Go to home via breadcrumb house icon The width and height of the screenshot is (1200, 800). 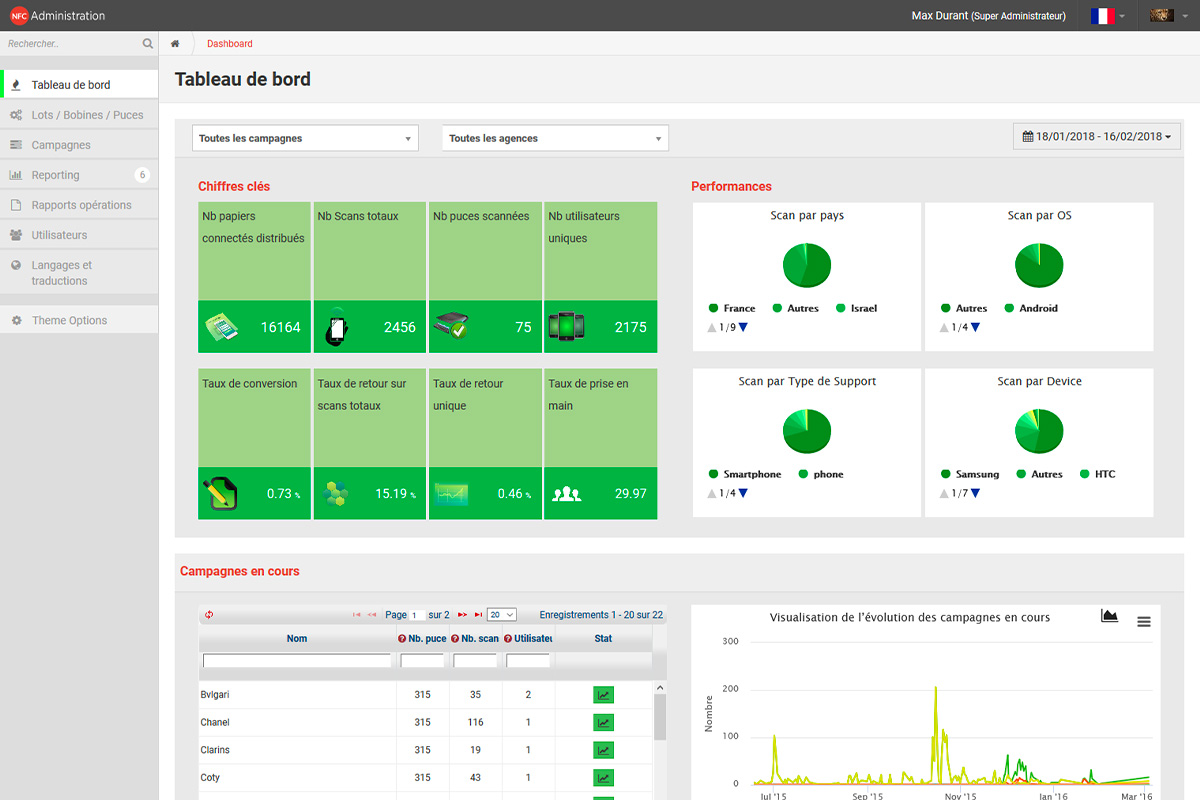[x=175, y=44]
